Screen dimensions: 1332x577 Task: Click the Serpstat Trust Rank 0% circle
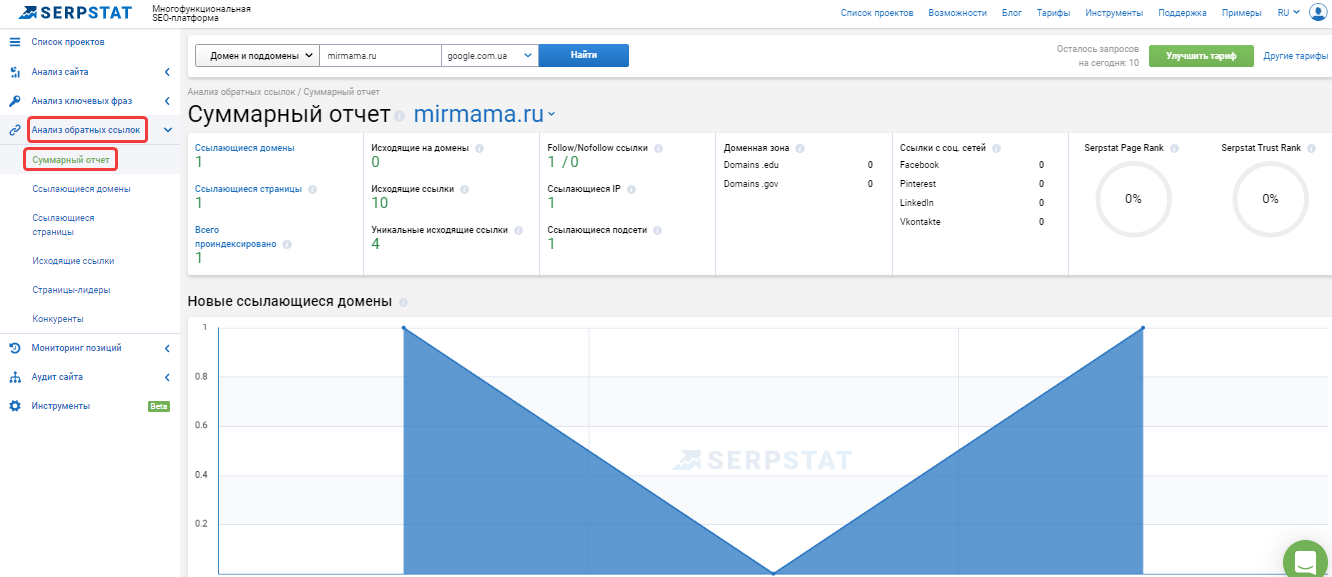pyautogui.click(x=1270, y=198)
